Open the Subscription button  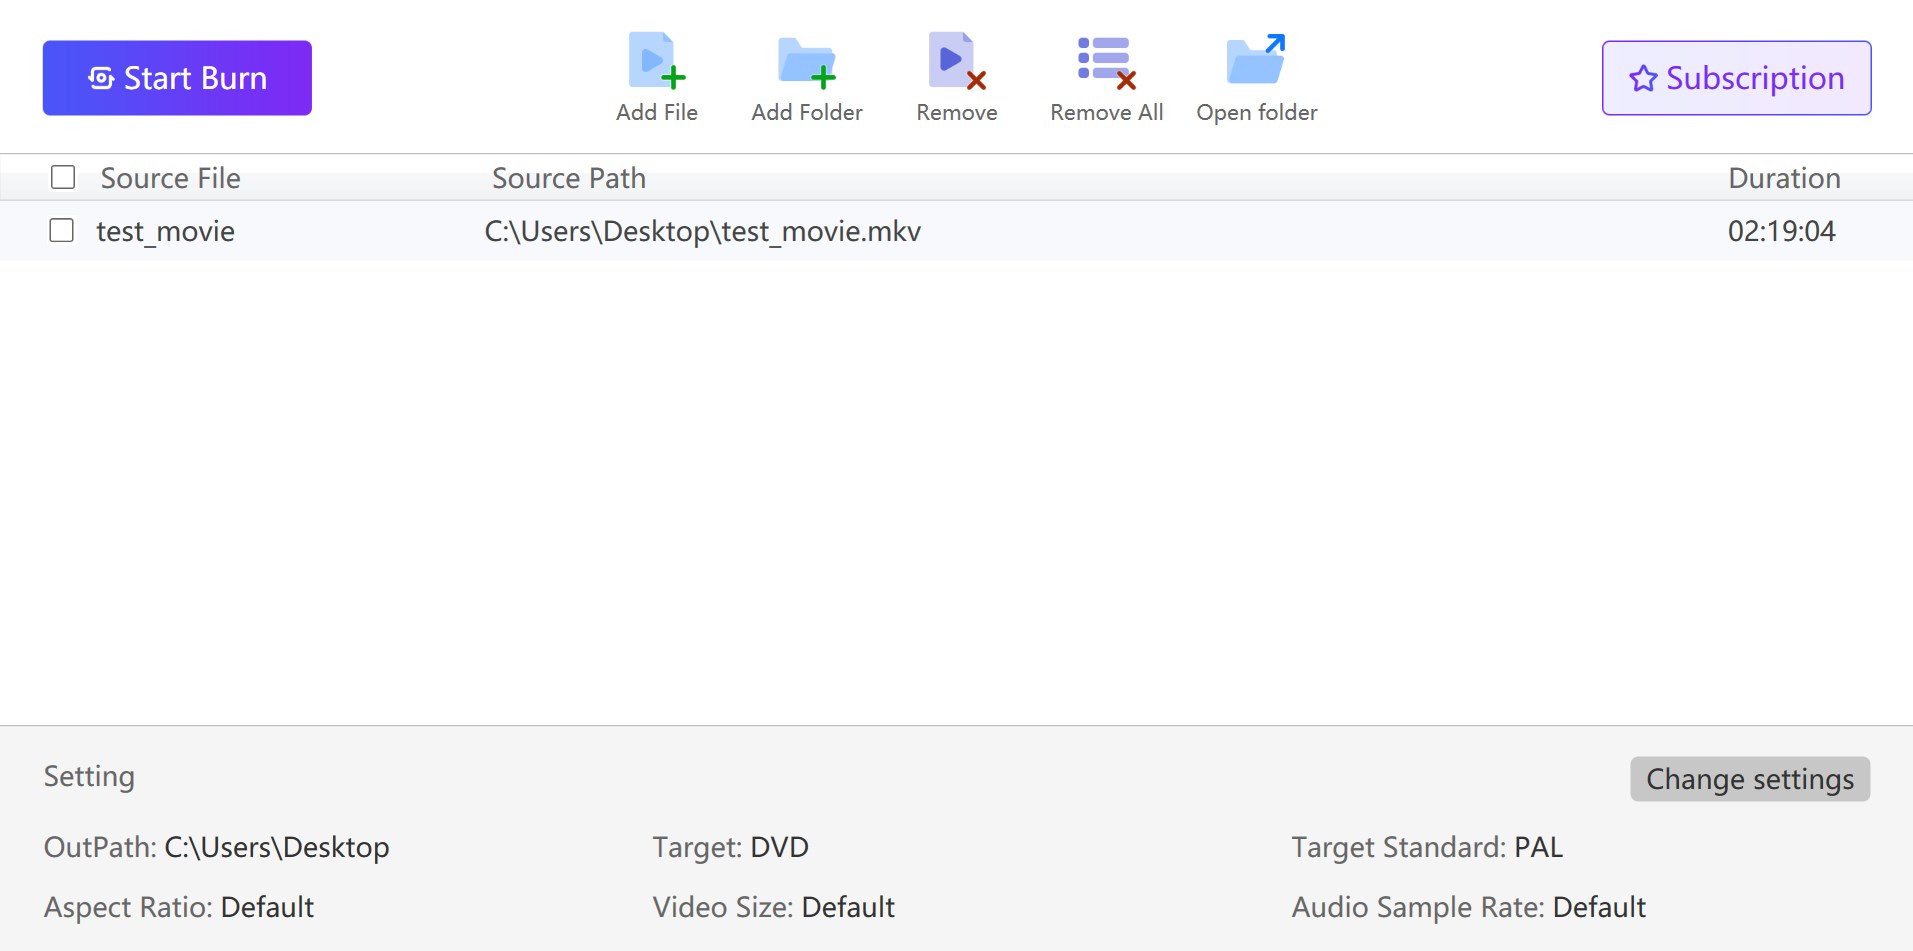pos(1736,78)
